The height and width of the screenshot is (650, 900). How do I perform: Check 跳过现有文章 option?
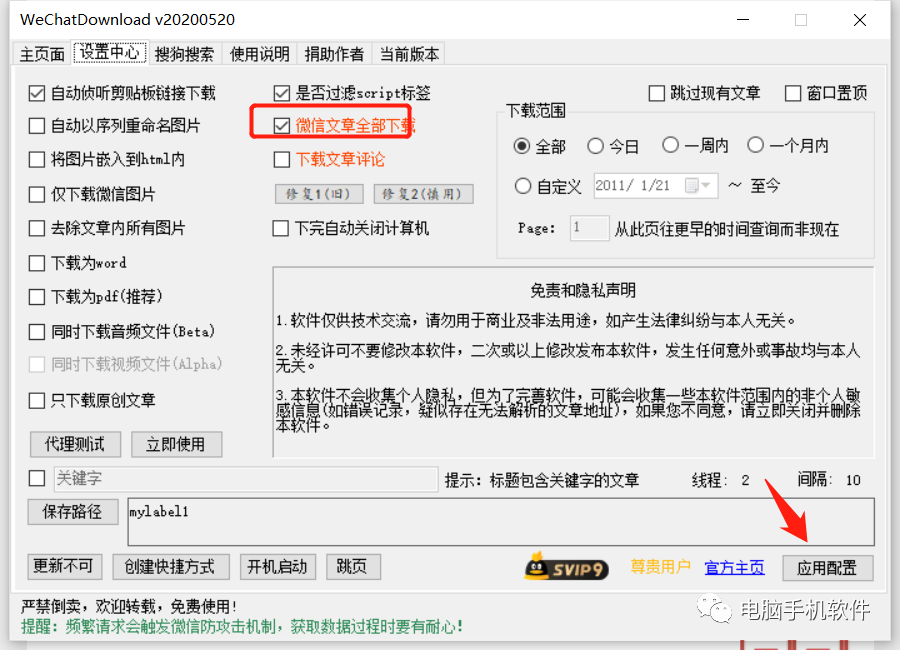pos(657,93)
